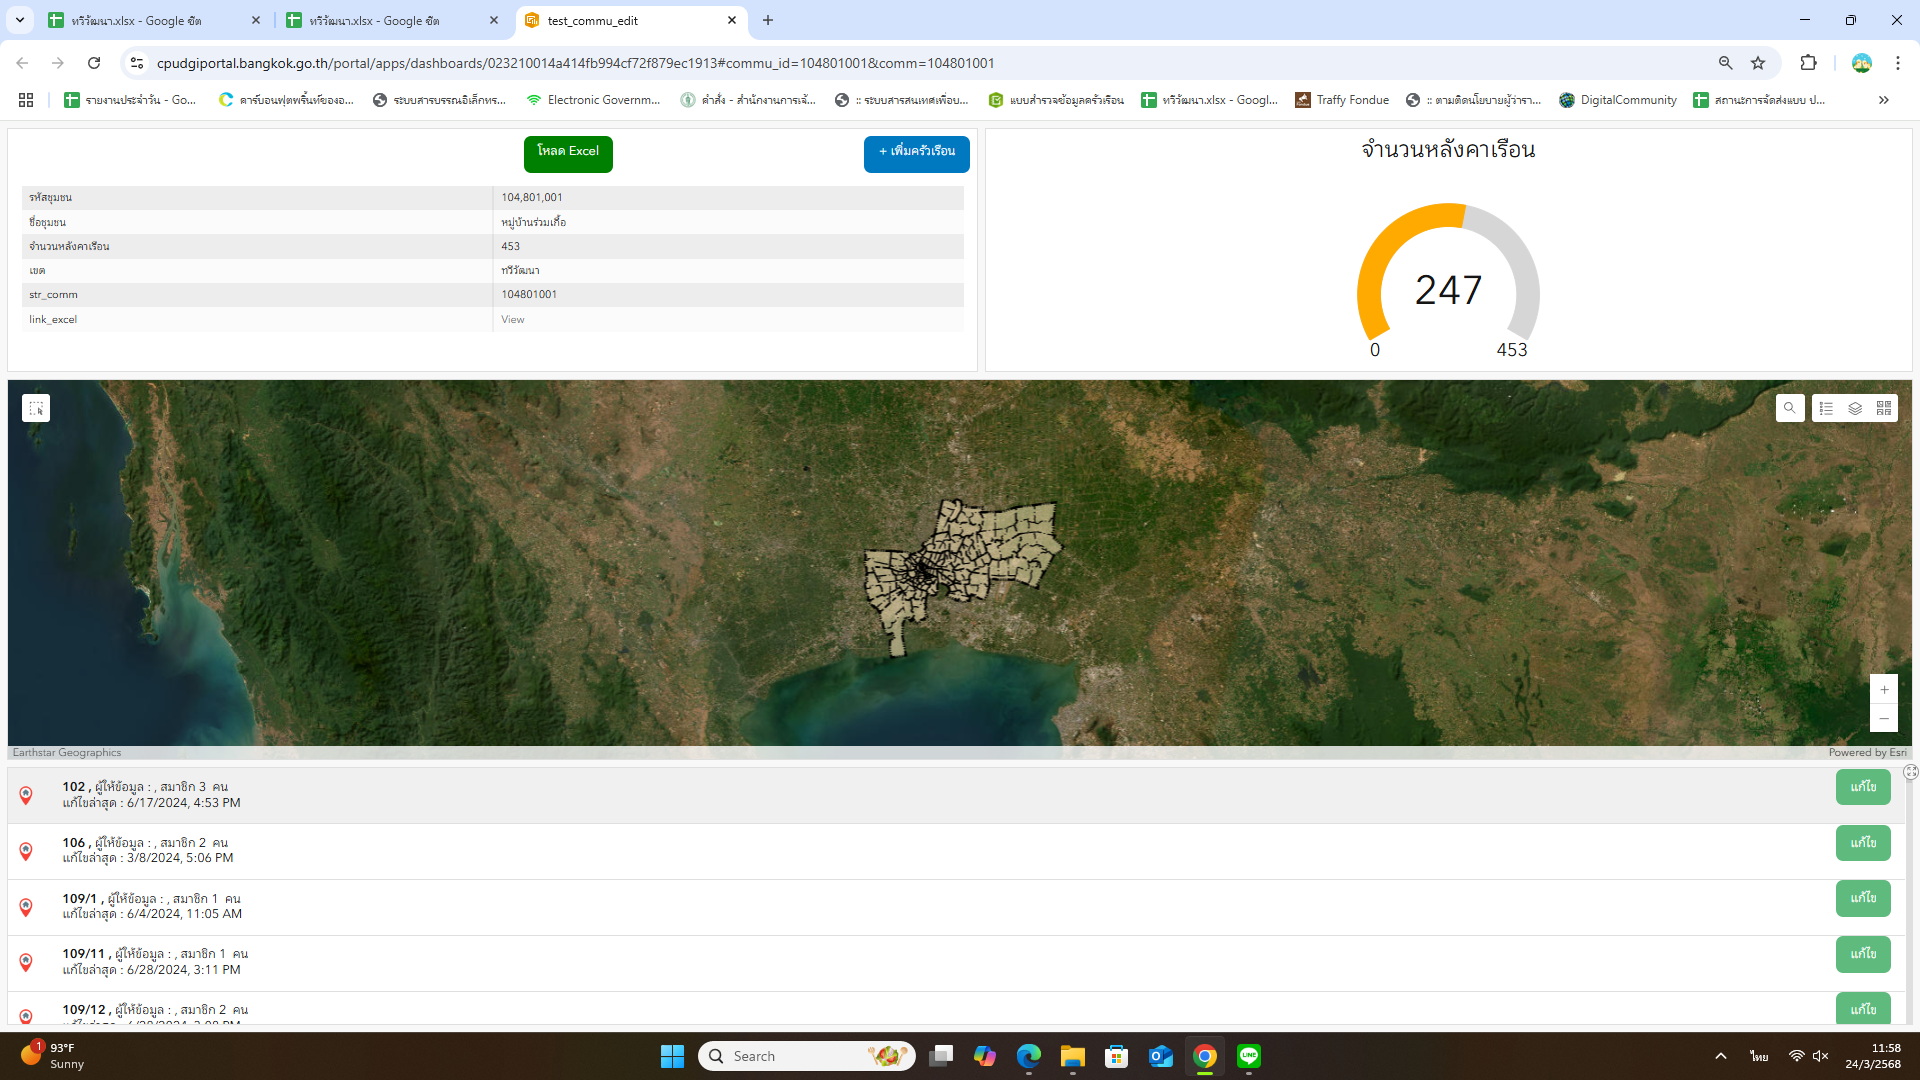
Task: Click the green โหลด Excel button
Action: 568,153
